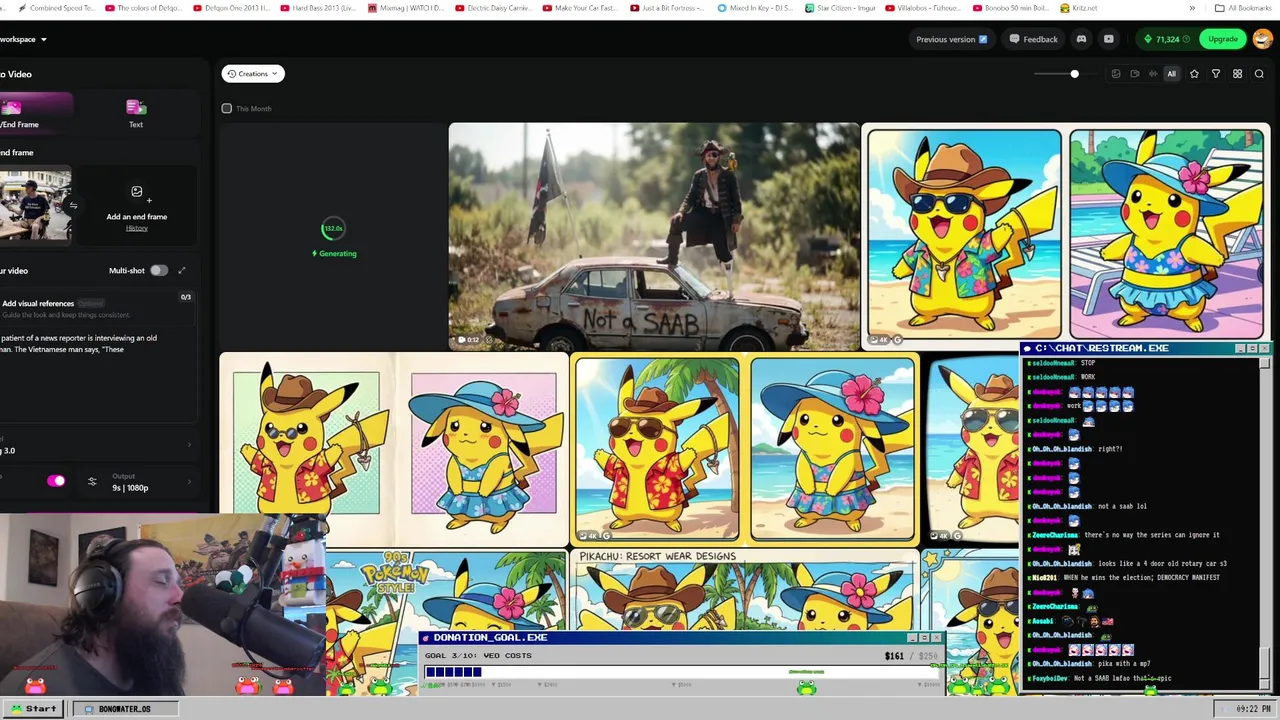Viewport: 1280px width, 720px height.
Task: Open highlighted cowboy Pikachu with palm tree
Action: [x=657, y=449]
